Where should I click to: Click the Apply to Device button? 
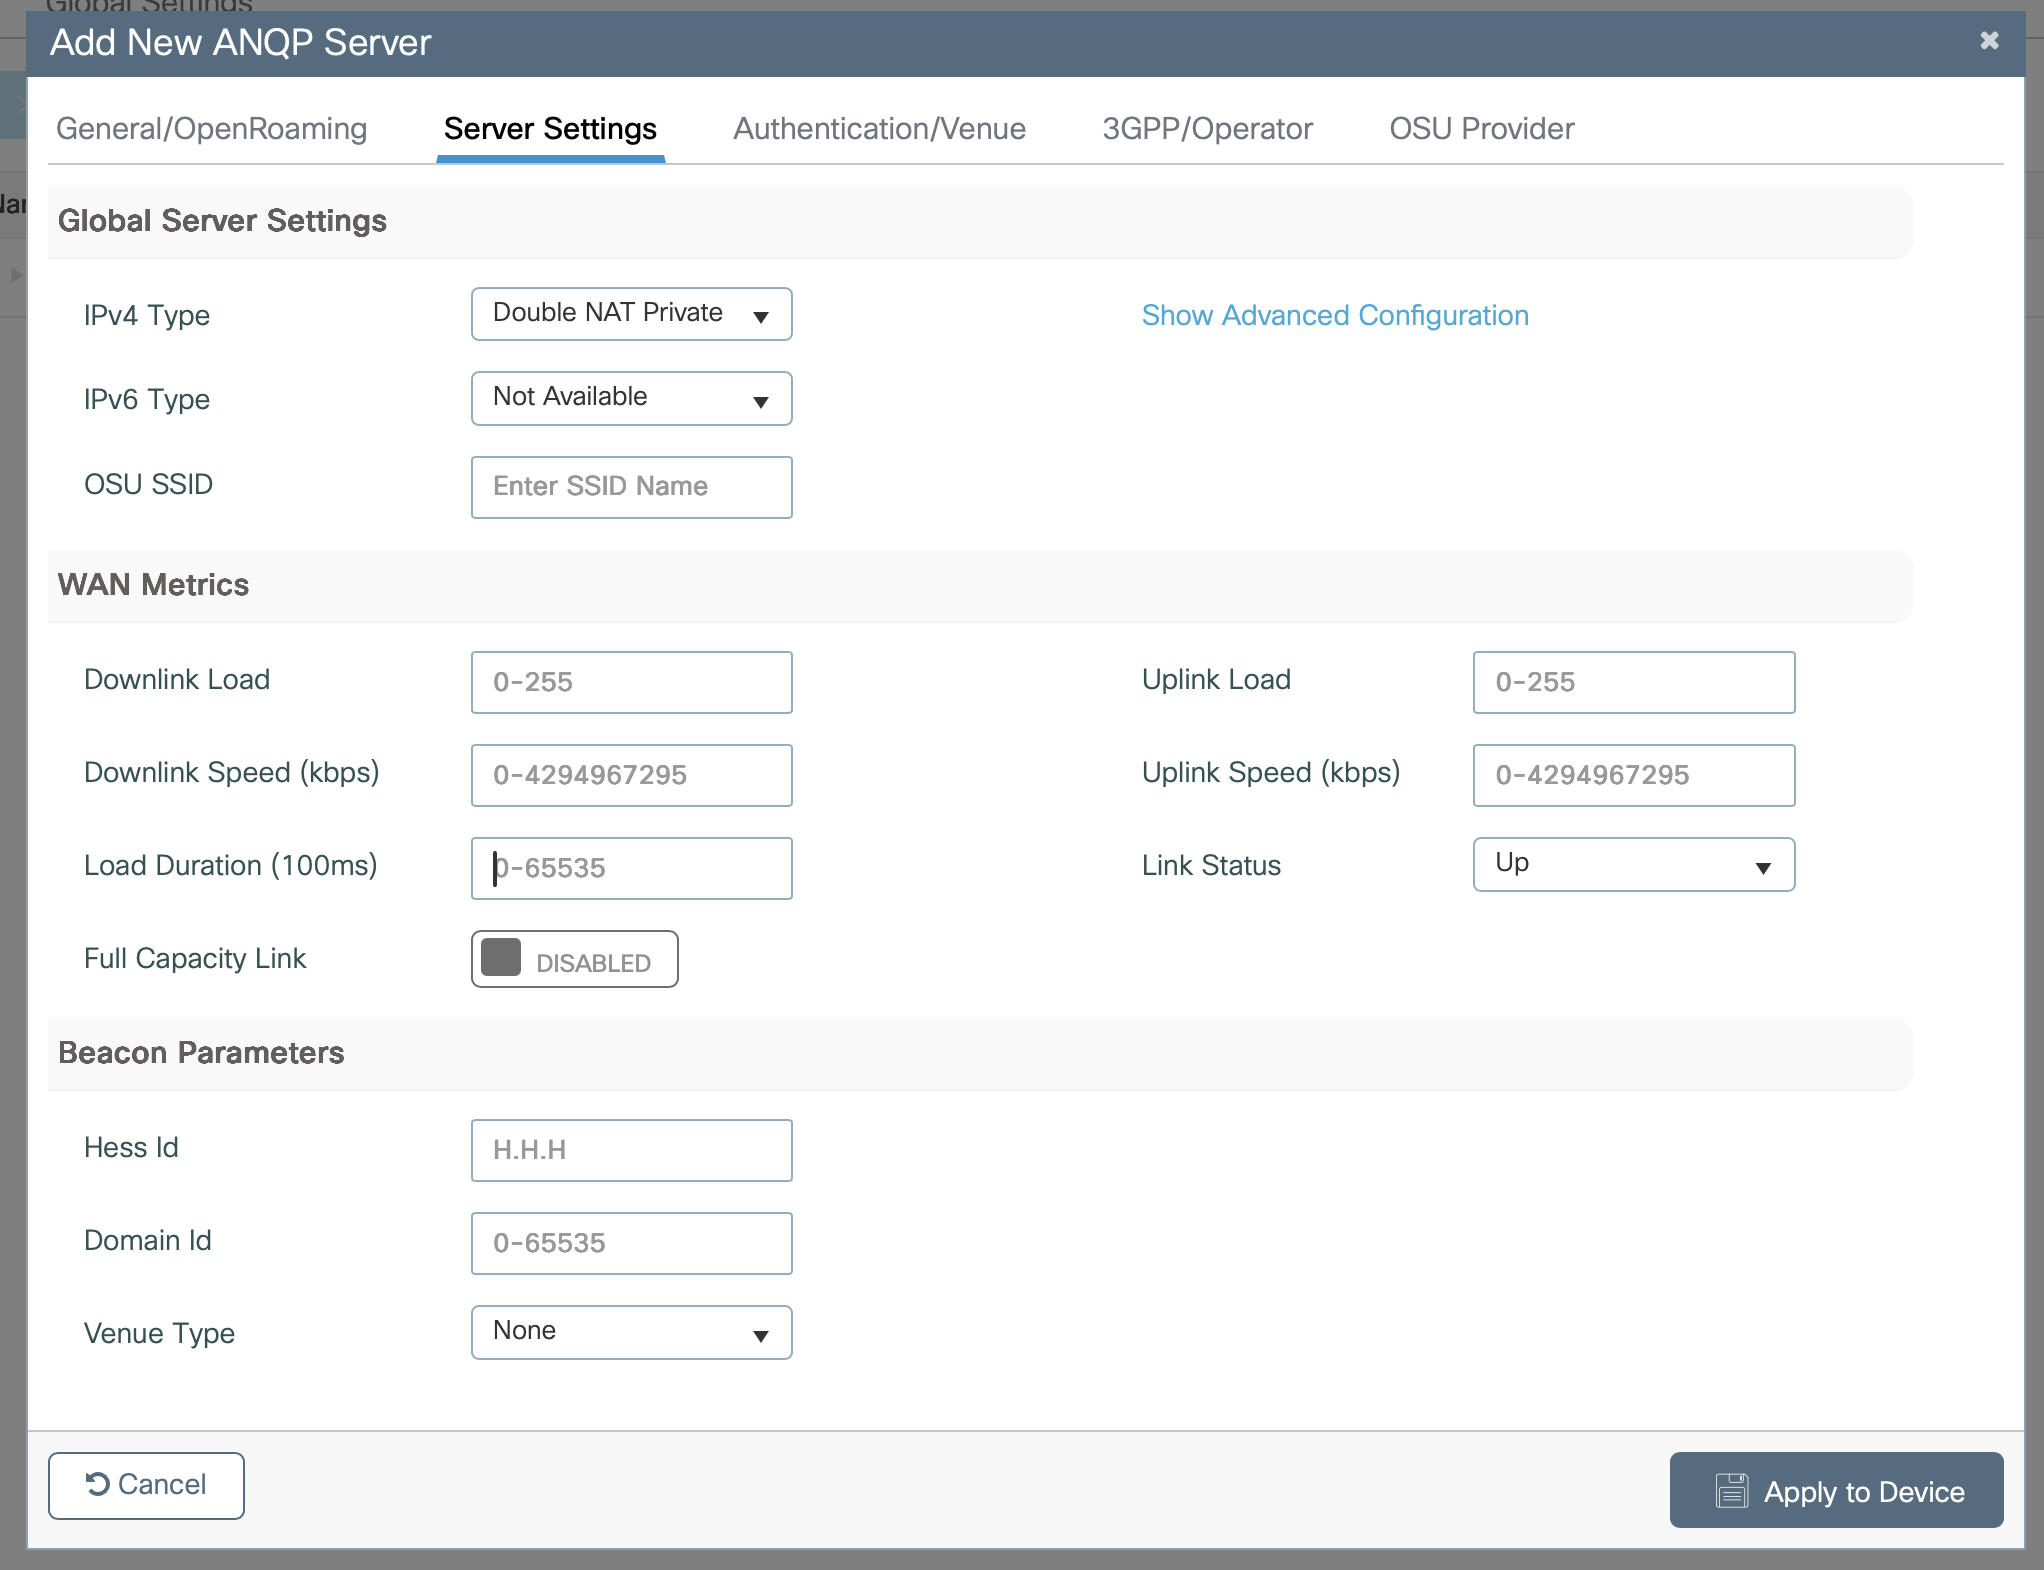click(1835, 1490)
